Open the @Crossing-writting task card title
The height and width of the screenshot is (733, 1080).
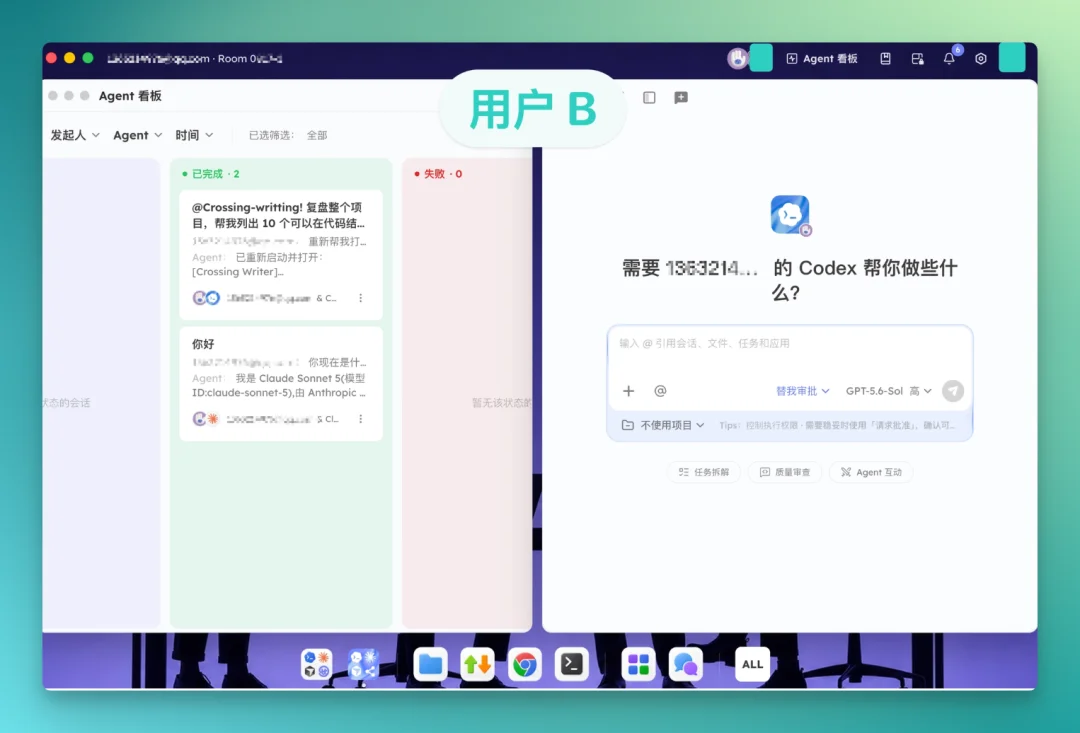coord(278,215)
